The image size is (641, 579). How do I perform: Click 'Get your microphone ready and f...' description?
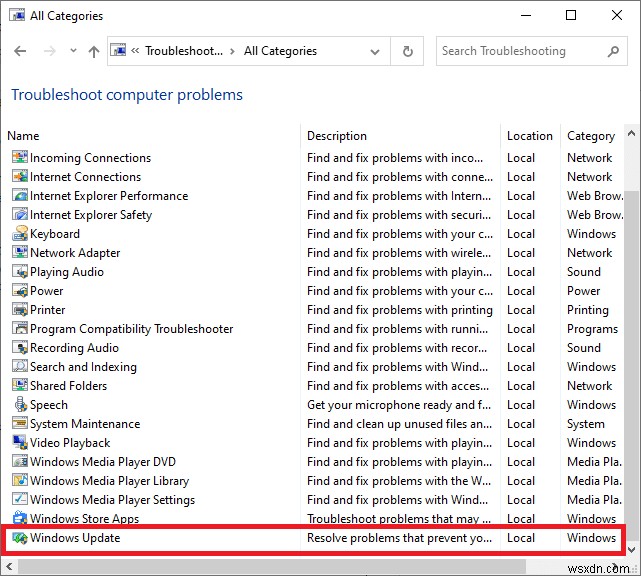pos(399,405)
